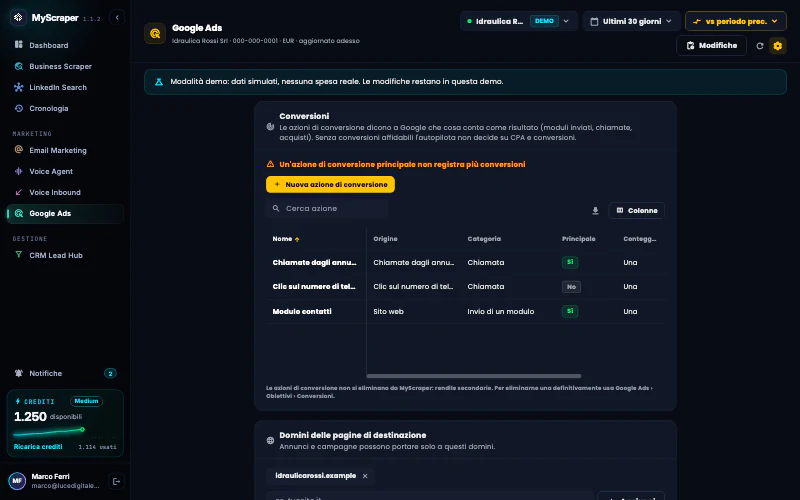Select the Modulo contatti row name
This screenshot has width=800, height=500.
coord(302,311)
